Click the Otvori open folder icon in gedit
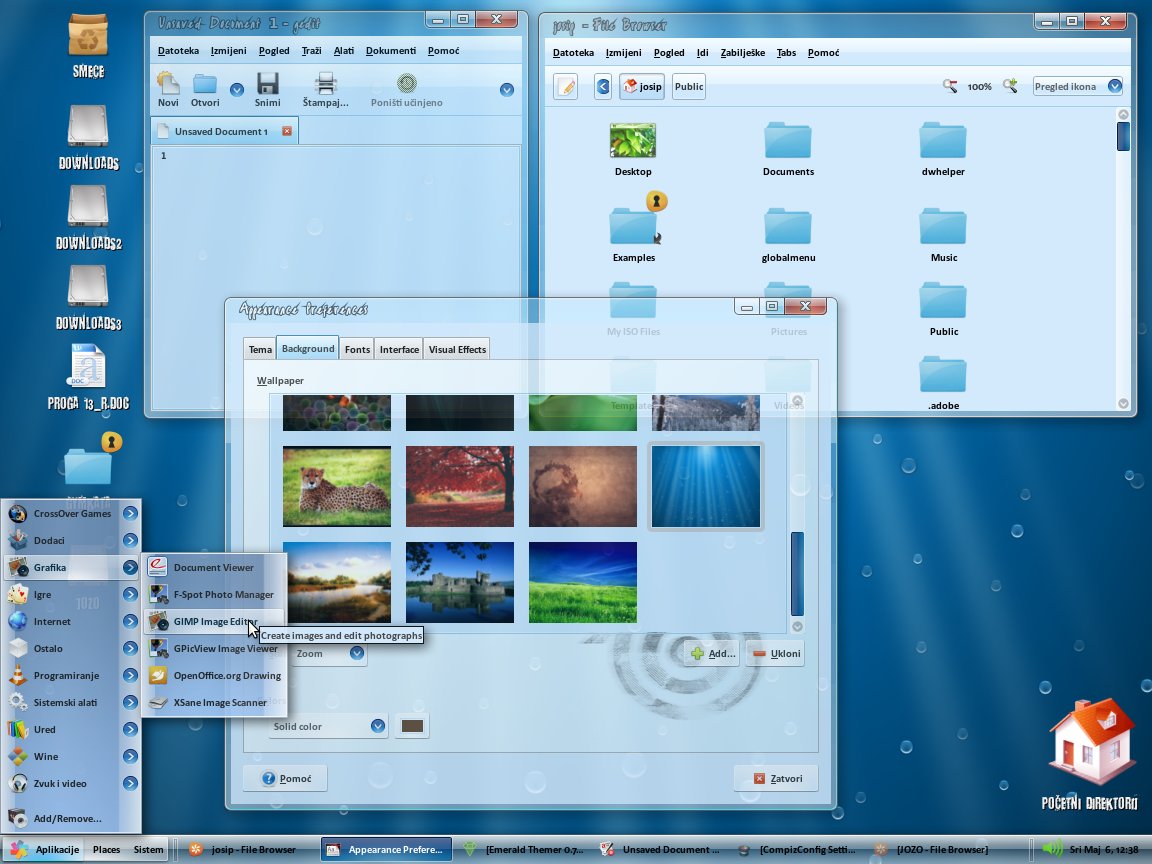This screenshot has height=864, width=1152. [205, 83]
